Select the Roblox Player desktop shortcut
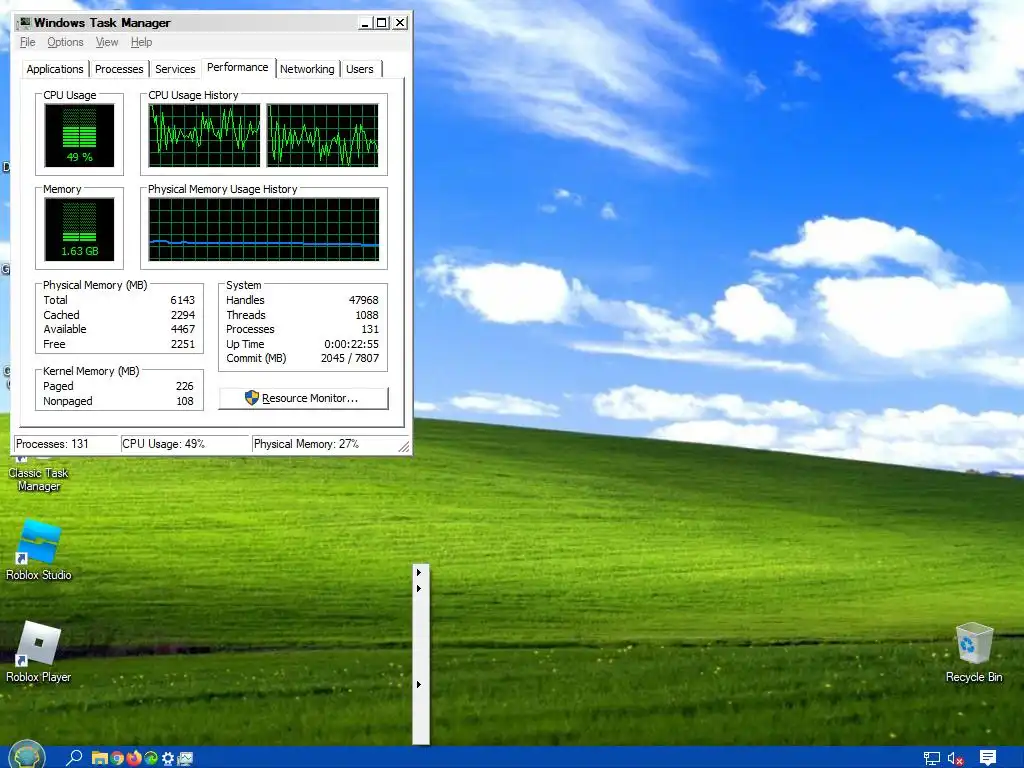Screen dimensions: 1024x768 coord(39,652)
